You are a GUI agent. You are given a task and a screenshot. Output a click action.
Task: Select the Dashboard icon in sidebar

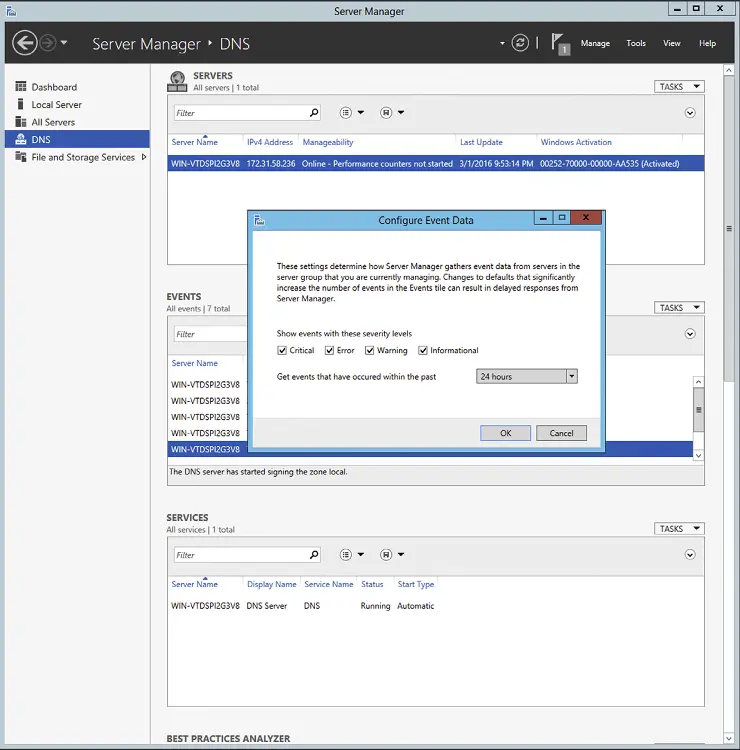pos(21,87)
